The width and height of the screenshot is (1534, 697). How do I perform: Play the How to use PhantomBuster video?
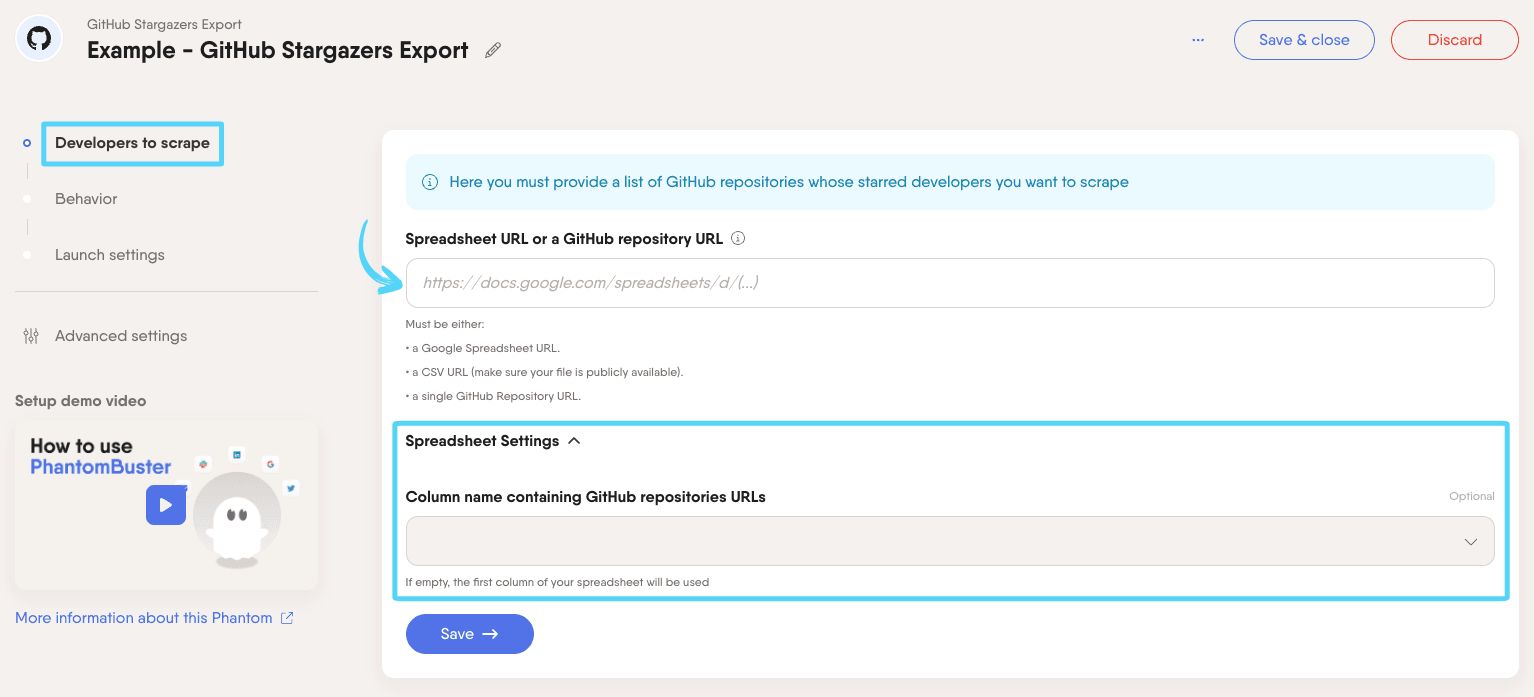(x=166, y=505)
